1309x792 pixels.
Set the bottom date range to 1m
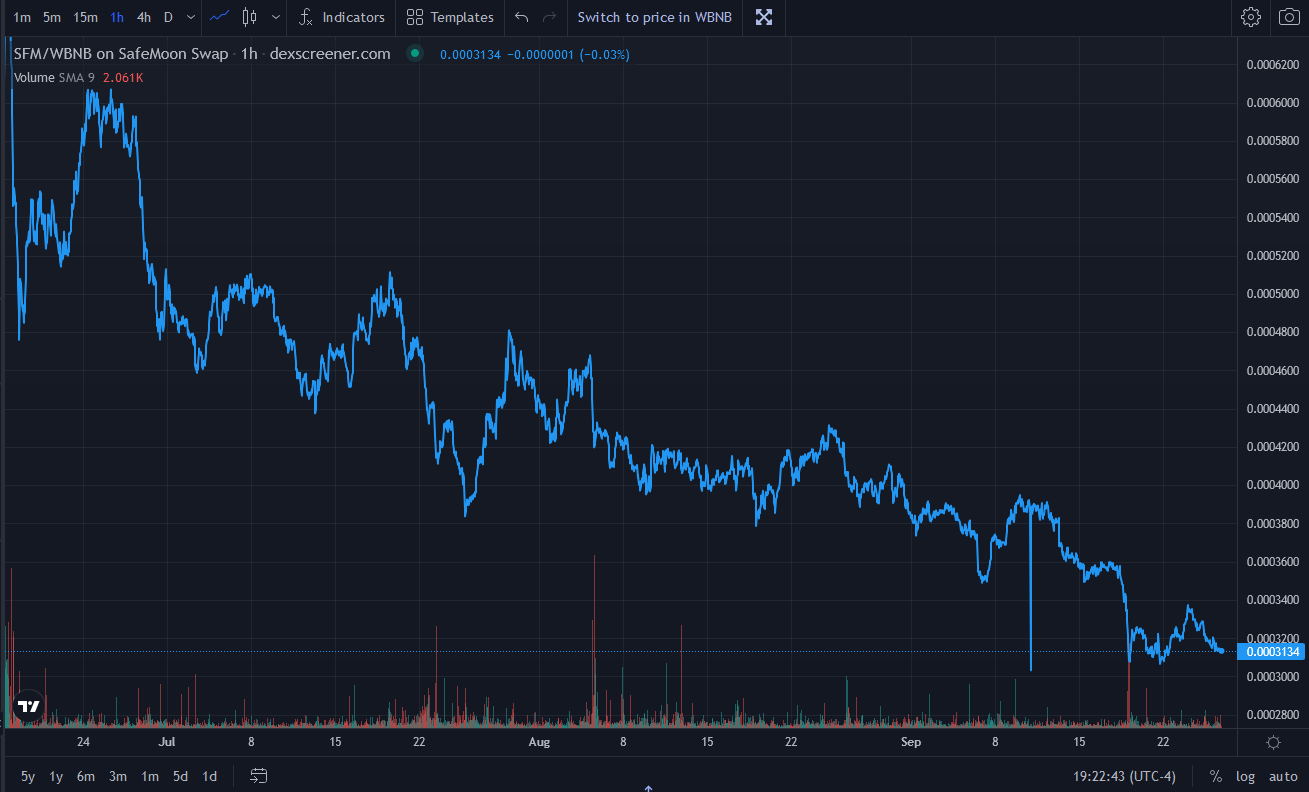click(x=150, y=776)
